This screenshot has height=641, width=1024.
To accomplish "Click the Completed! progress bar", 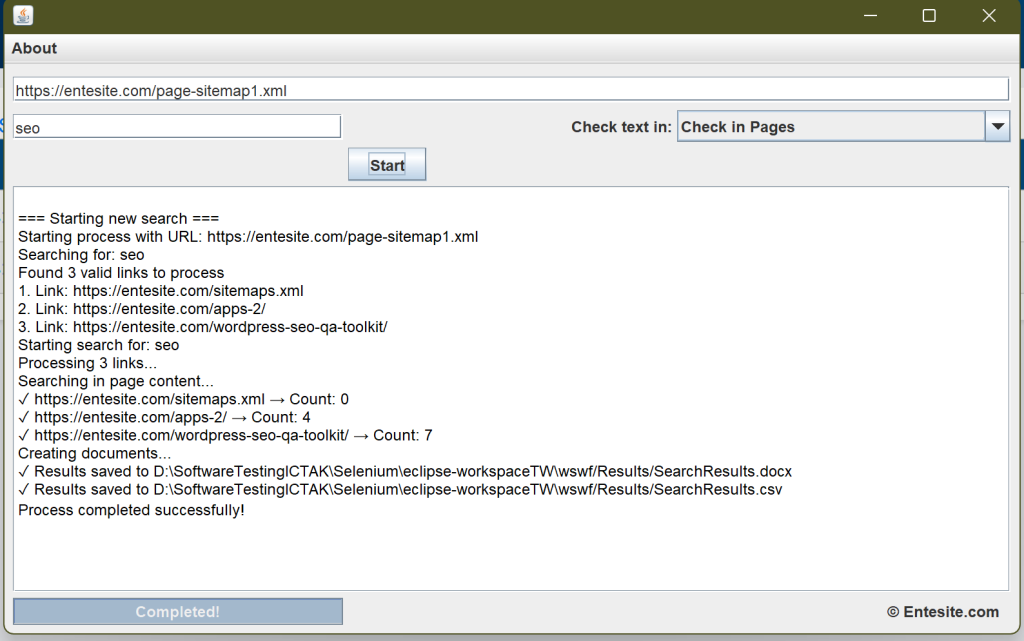I will (x=178, y=612).
